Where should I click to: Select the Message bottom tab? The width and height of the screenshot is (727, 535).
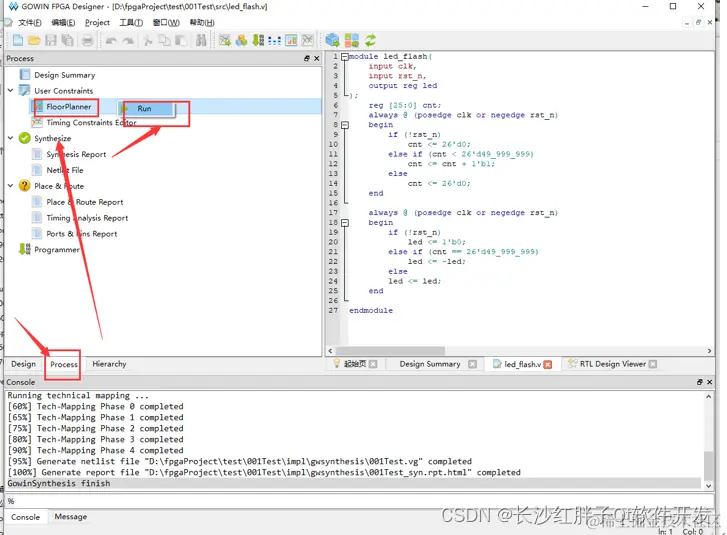[x=70, y=516]
